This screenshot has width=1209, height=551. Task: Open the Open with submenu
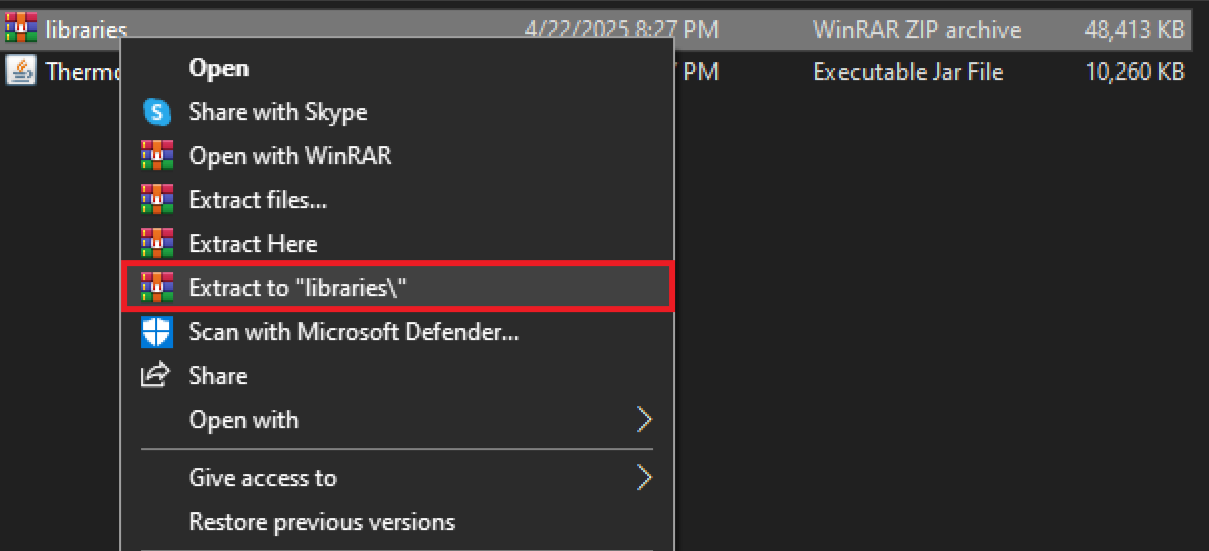coord(397,420)
